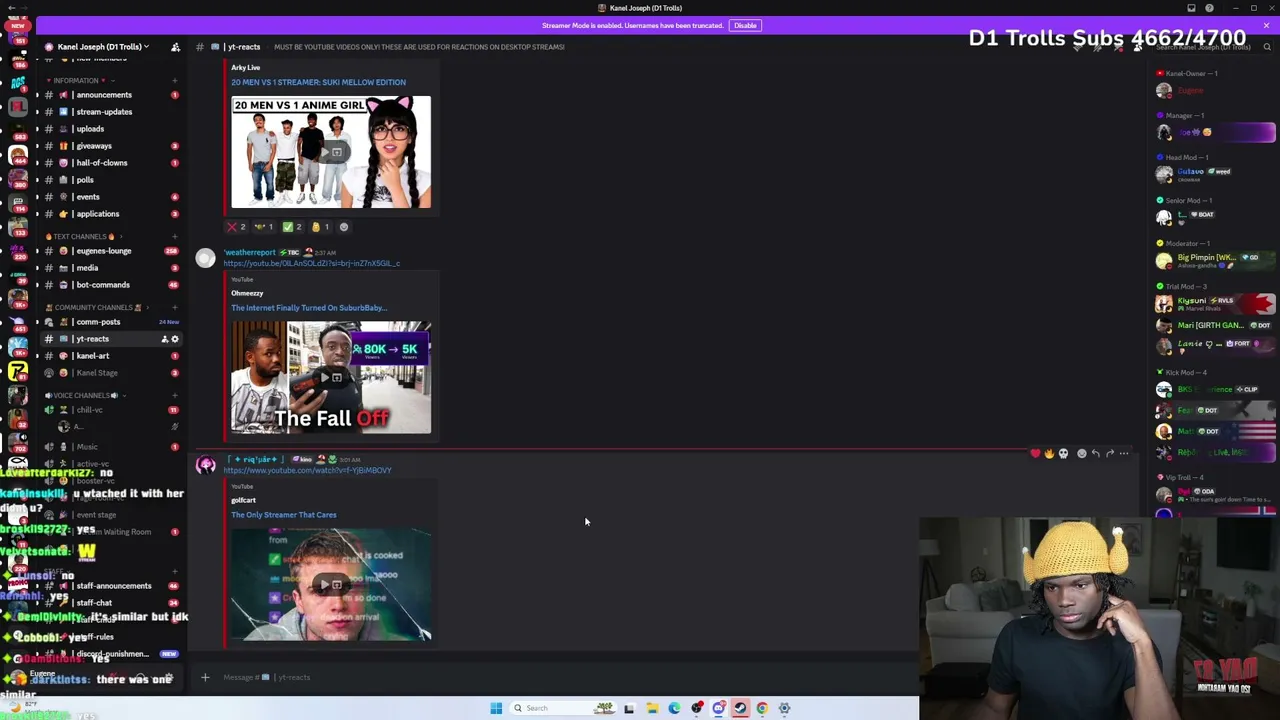Image resolution: width=1280 pixels, height=720 pixels.
Task: Focus the yt-reacts message input box
Action: pos(560,678)
